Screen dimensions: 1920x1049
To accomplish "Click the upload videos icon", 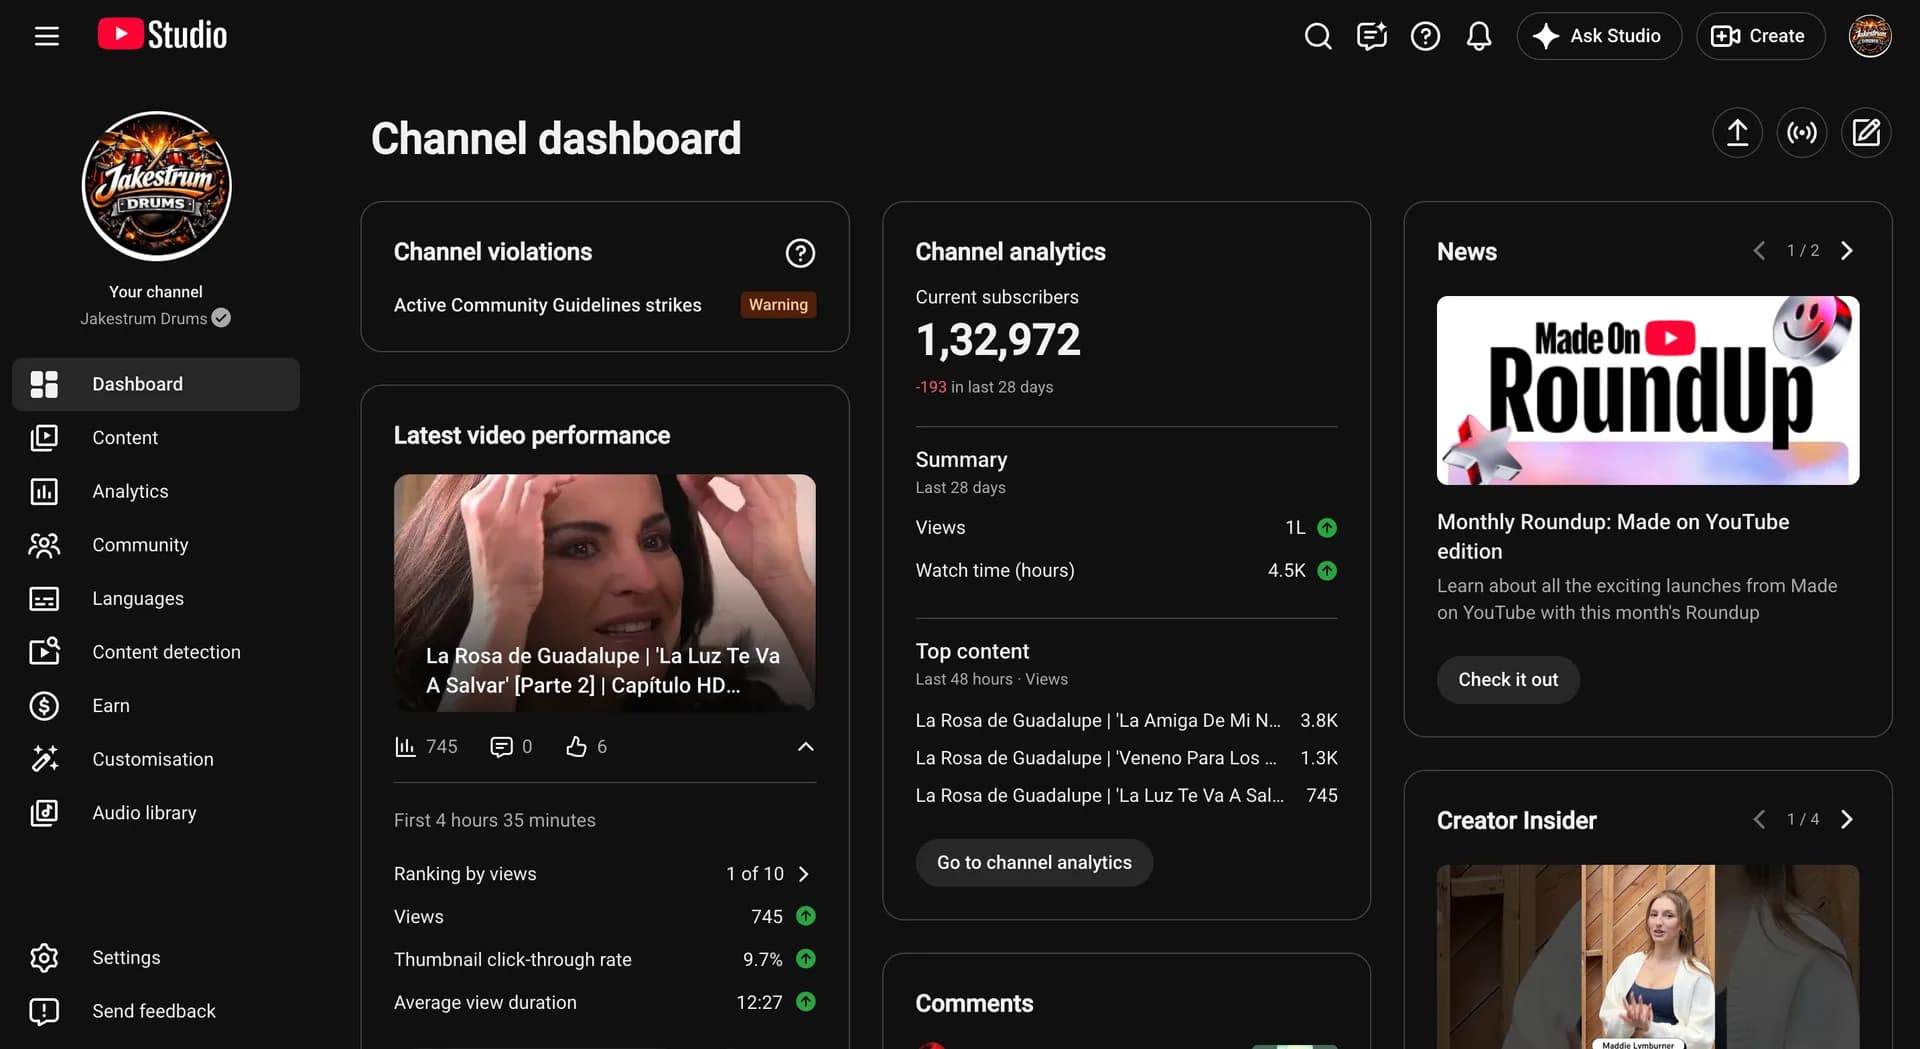I will pyautogui.click(x=1737, y=133).
